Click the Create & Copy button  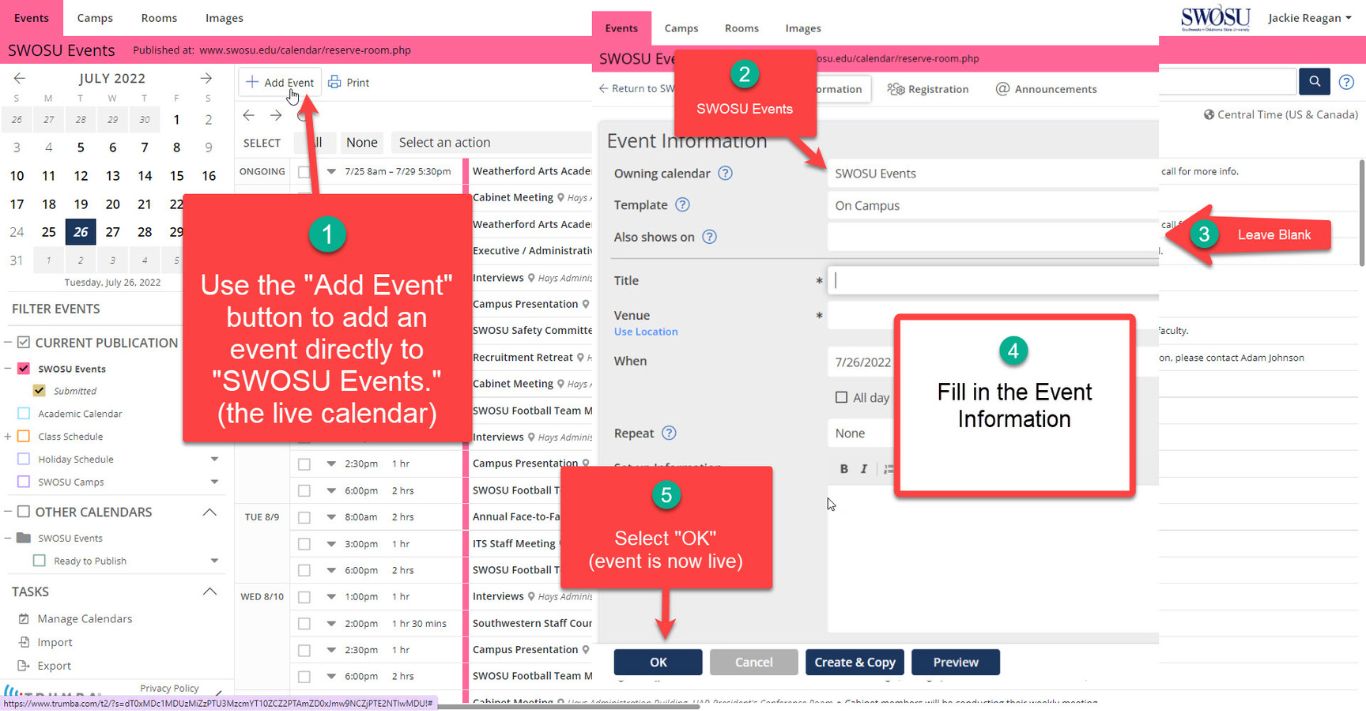[855, 662]
